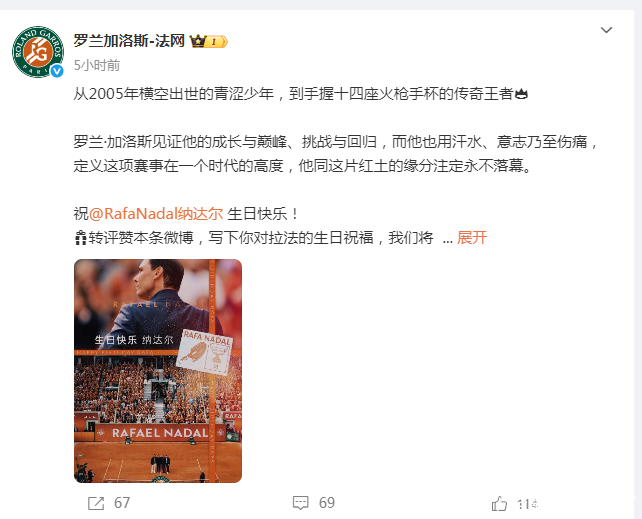Screen dimensions: 642x519
Task: Open the comments bubble icon
Action: 301,503
